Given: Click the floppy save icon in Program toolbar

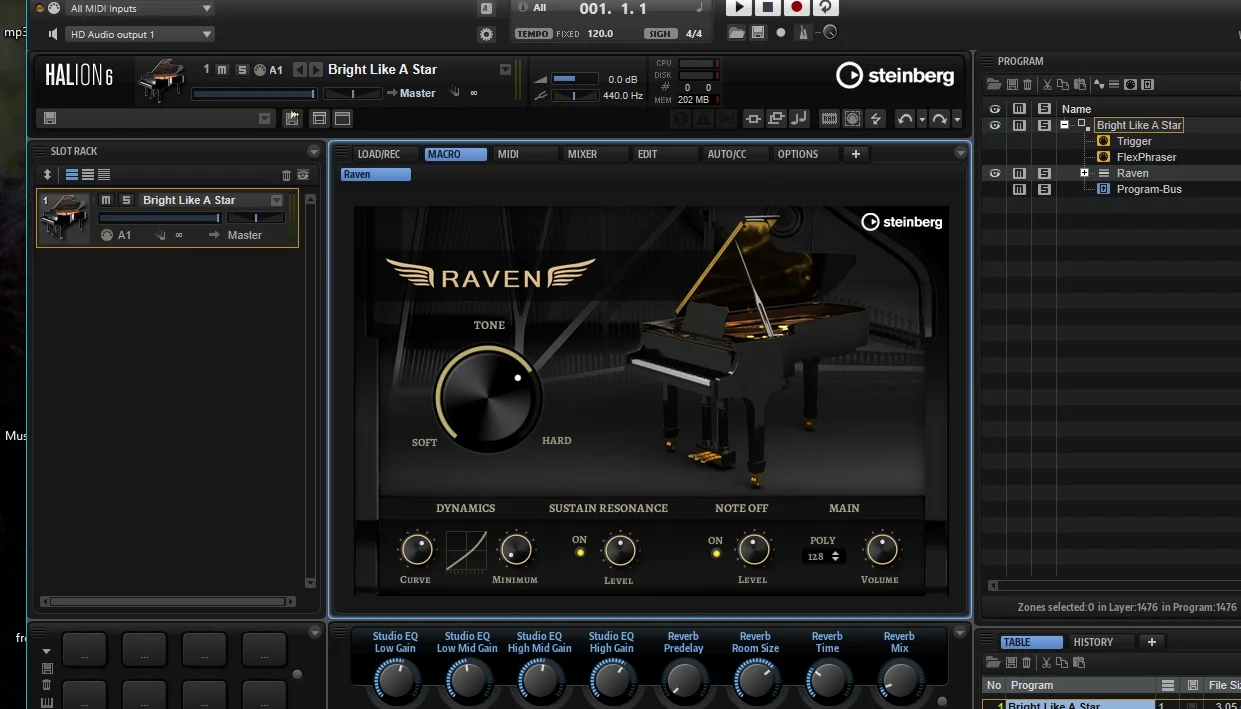Looking at the screenshot, I should 1012,85.
